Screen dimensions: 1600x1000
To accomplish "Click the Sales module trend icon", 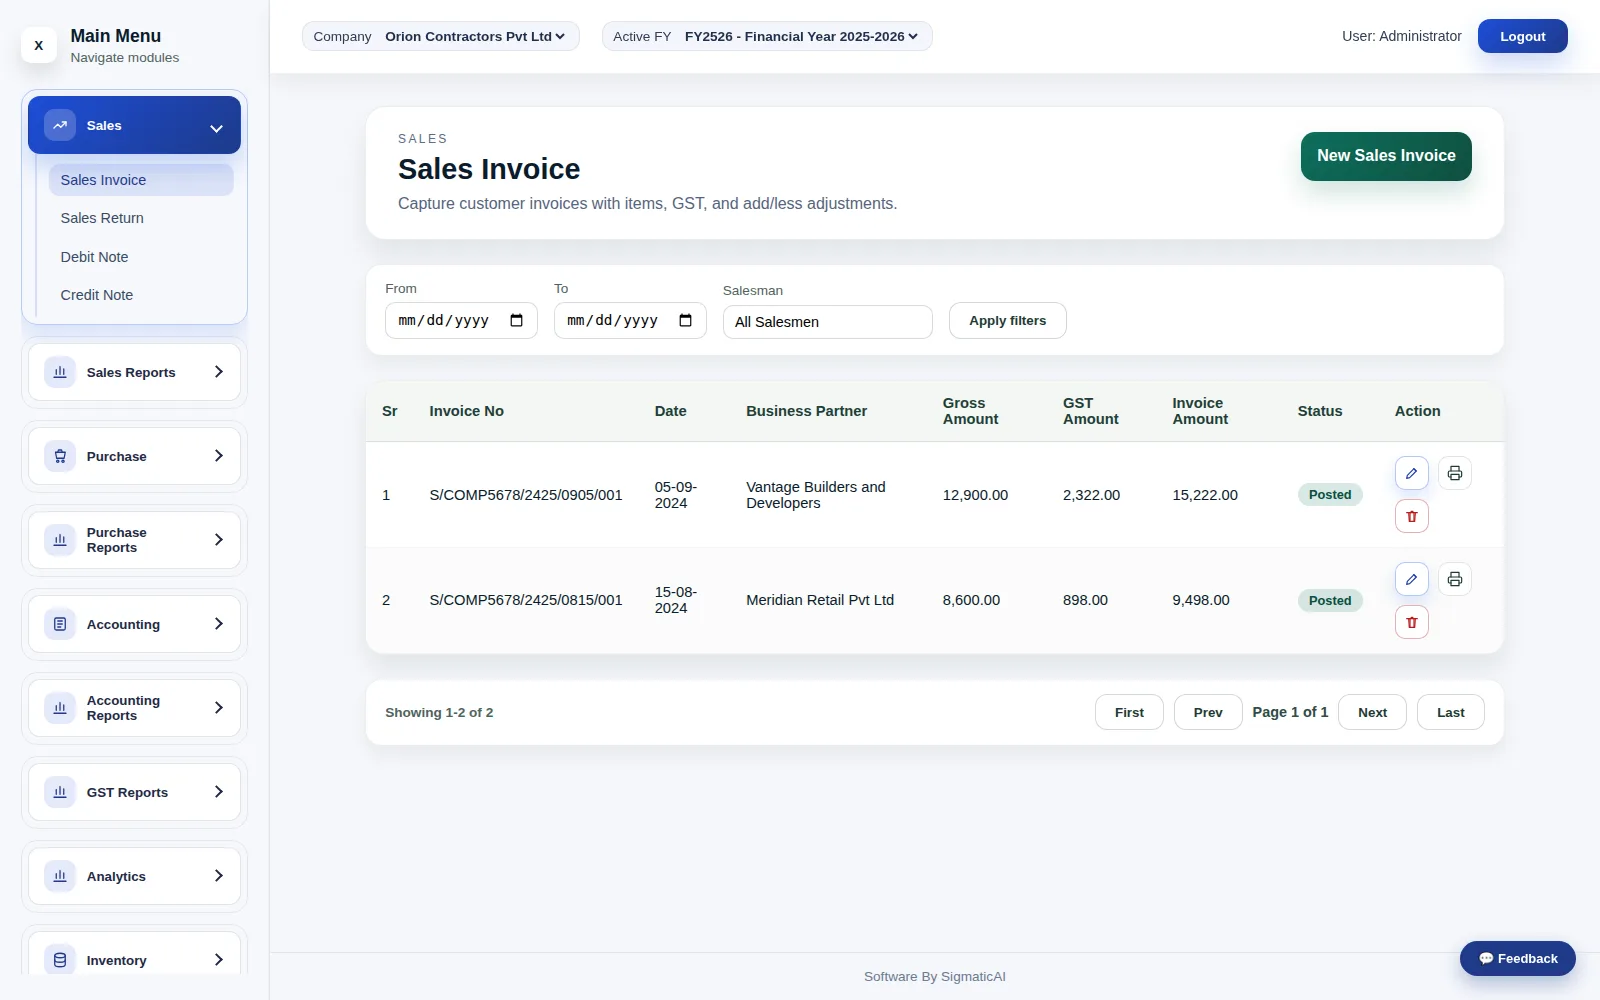I will [60, 125].
